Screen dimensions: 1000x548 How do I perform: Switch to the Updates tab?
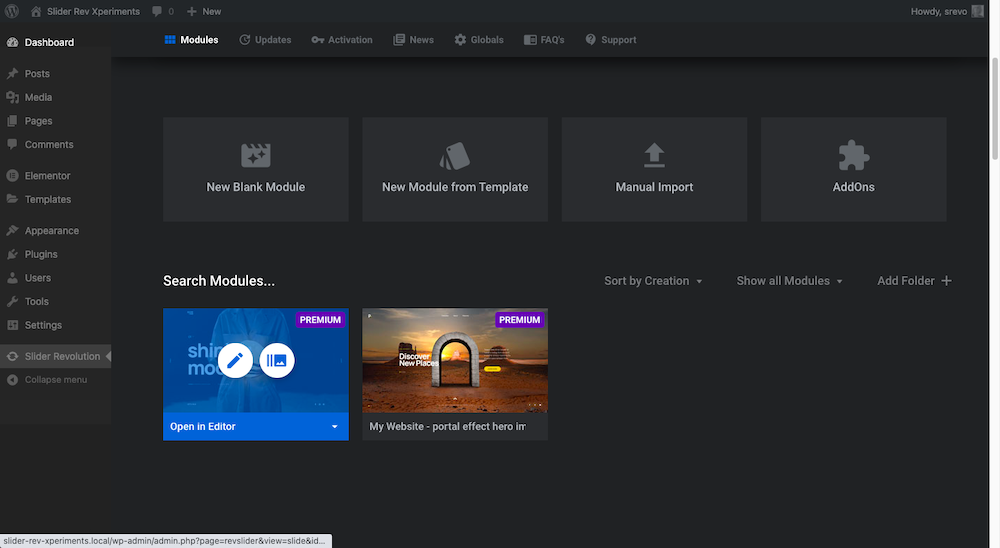[265, 40]
